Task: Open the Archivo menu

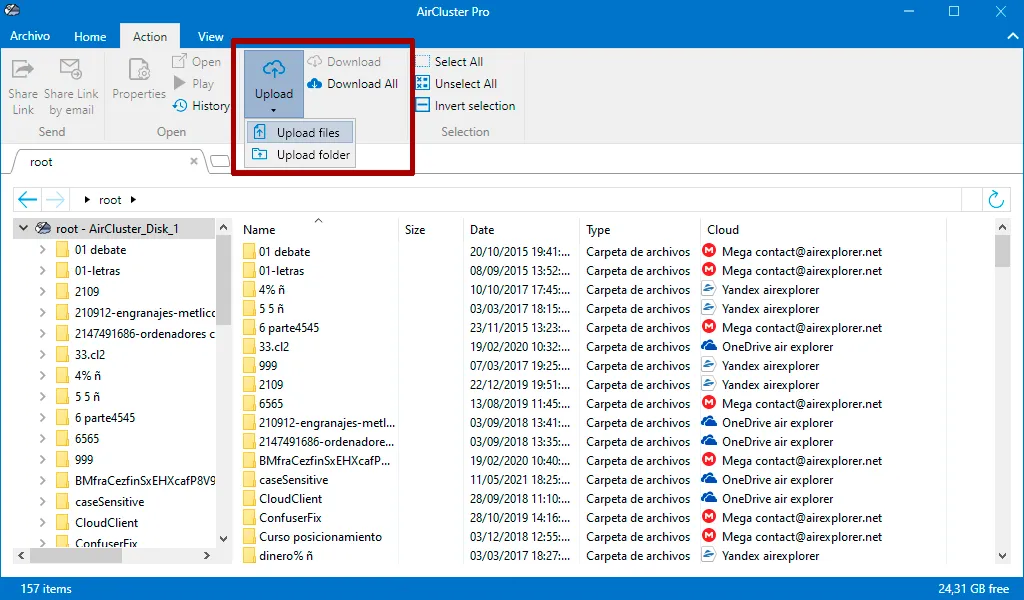Action: tap(30, 36)
